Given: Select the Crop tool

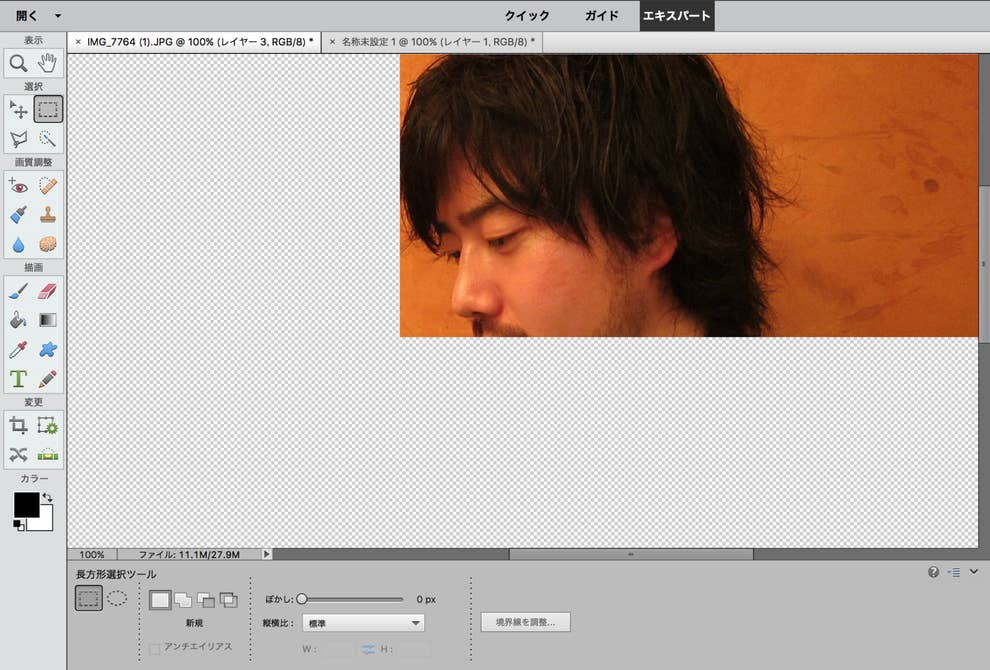Looking at the screenshot, I should 18,425.
